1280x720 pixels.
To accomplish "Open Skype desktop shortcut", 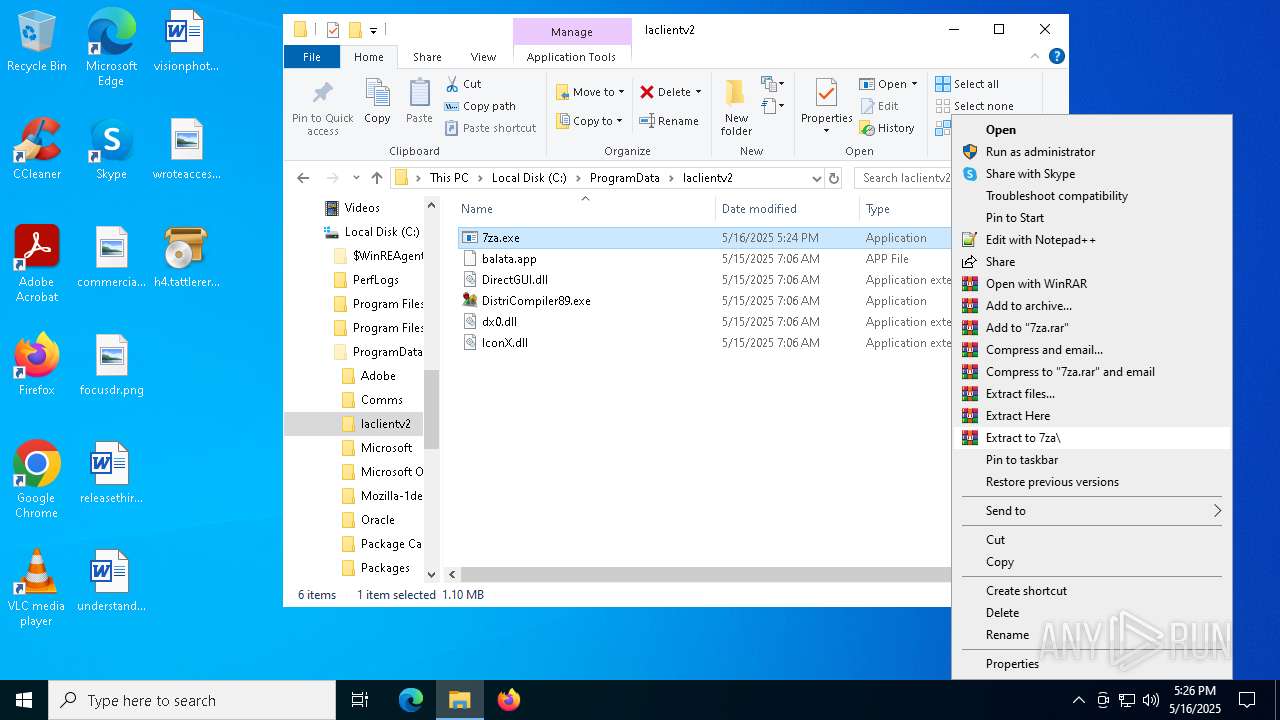I will (x=111, y=149).
